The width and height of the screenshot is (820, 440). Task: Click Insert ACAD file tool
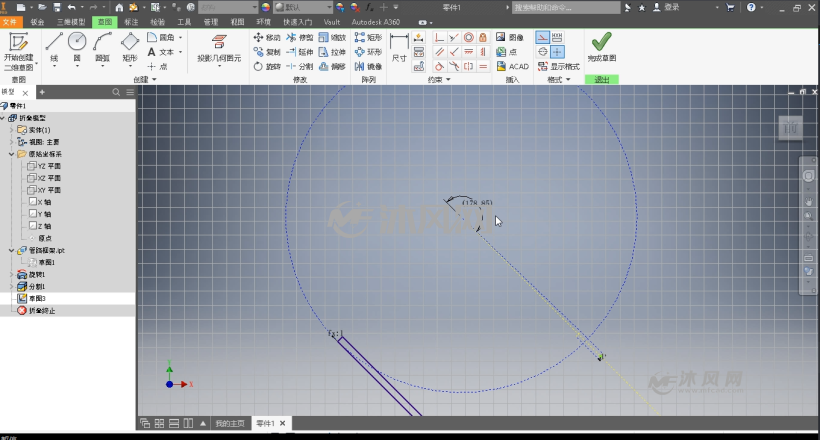tap(512, 66)
